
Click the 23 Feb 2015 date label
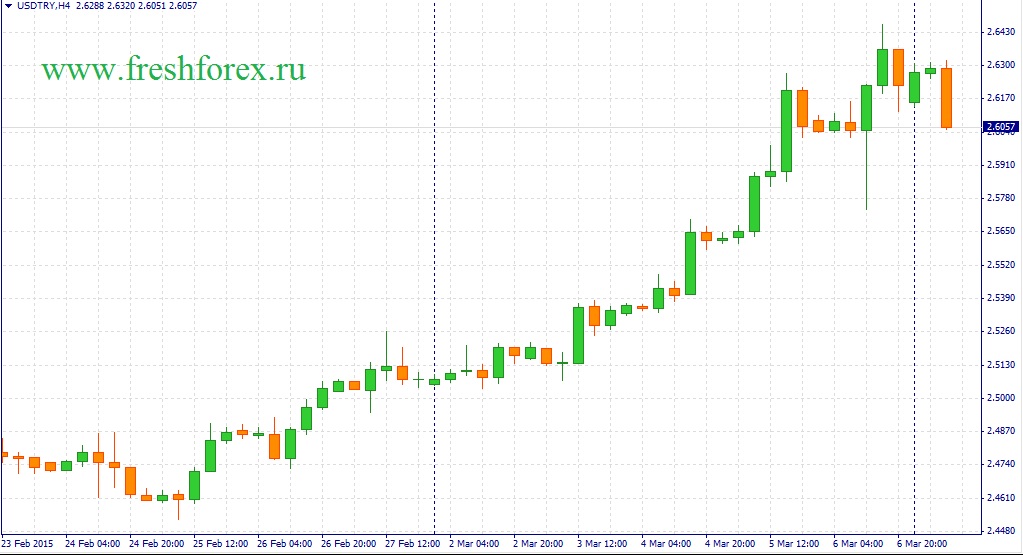coord(27,545)
